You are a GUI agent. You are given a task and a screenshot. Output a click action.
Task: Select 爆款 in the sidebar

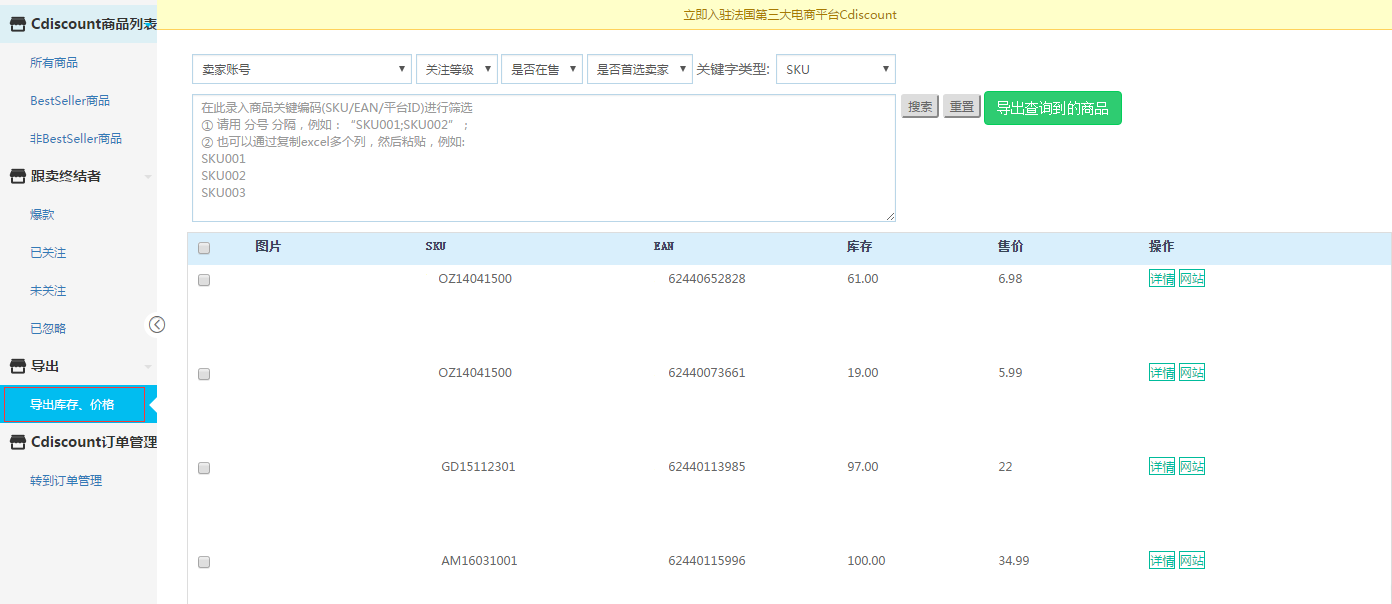click(x=42, y=214)
